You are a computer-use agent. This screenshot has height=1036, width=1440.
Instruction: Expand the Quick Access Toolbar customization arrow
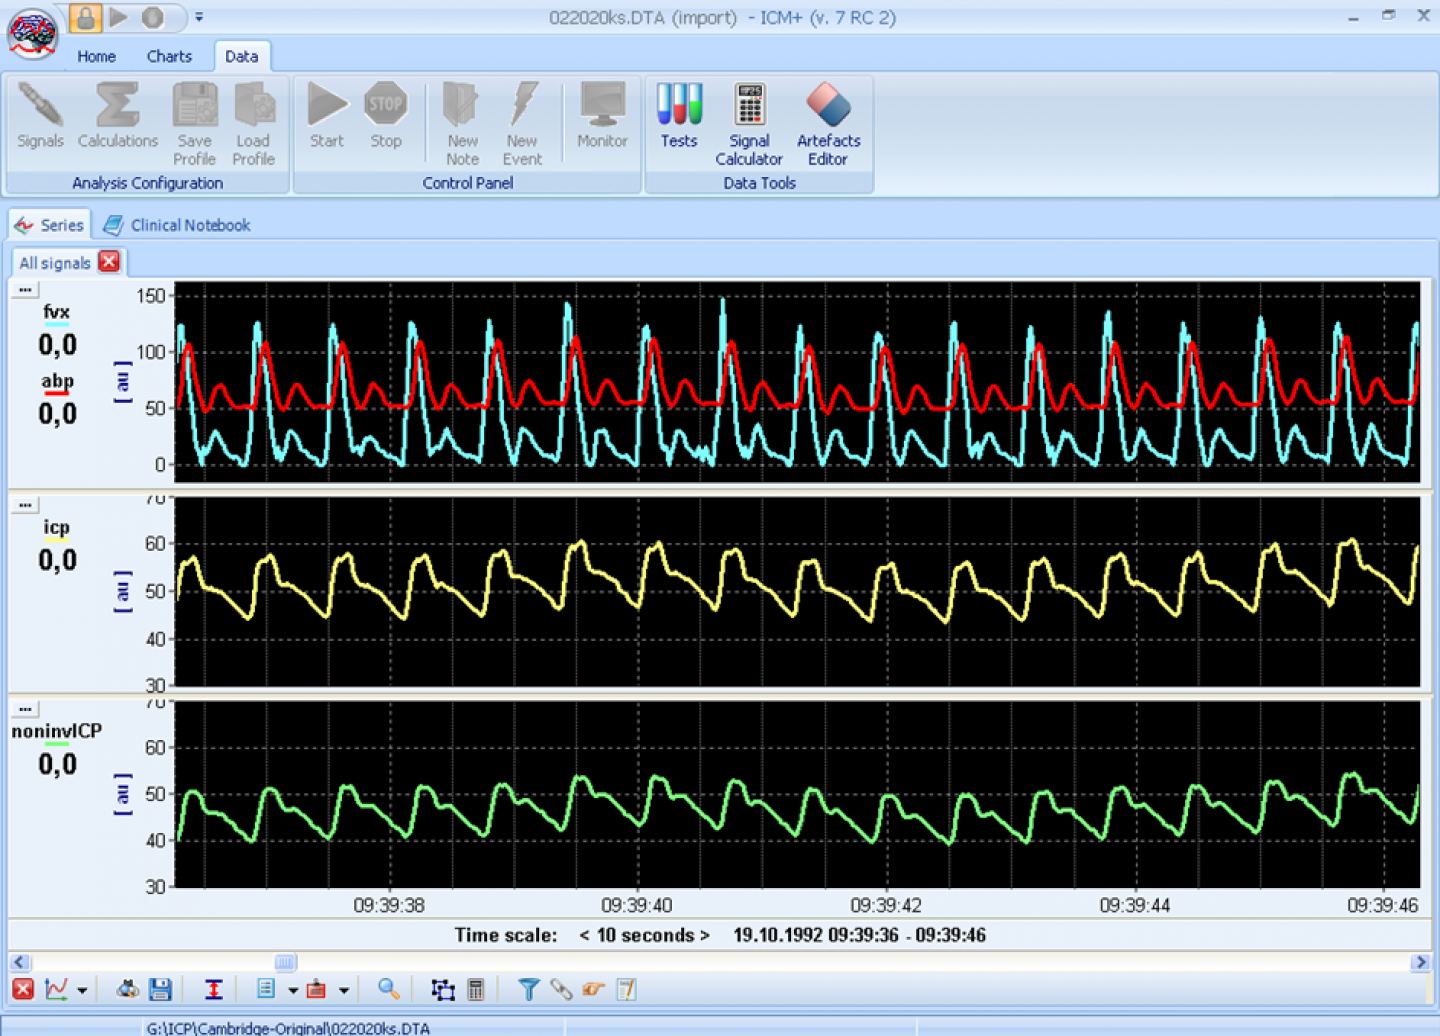click(198, 17)
